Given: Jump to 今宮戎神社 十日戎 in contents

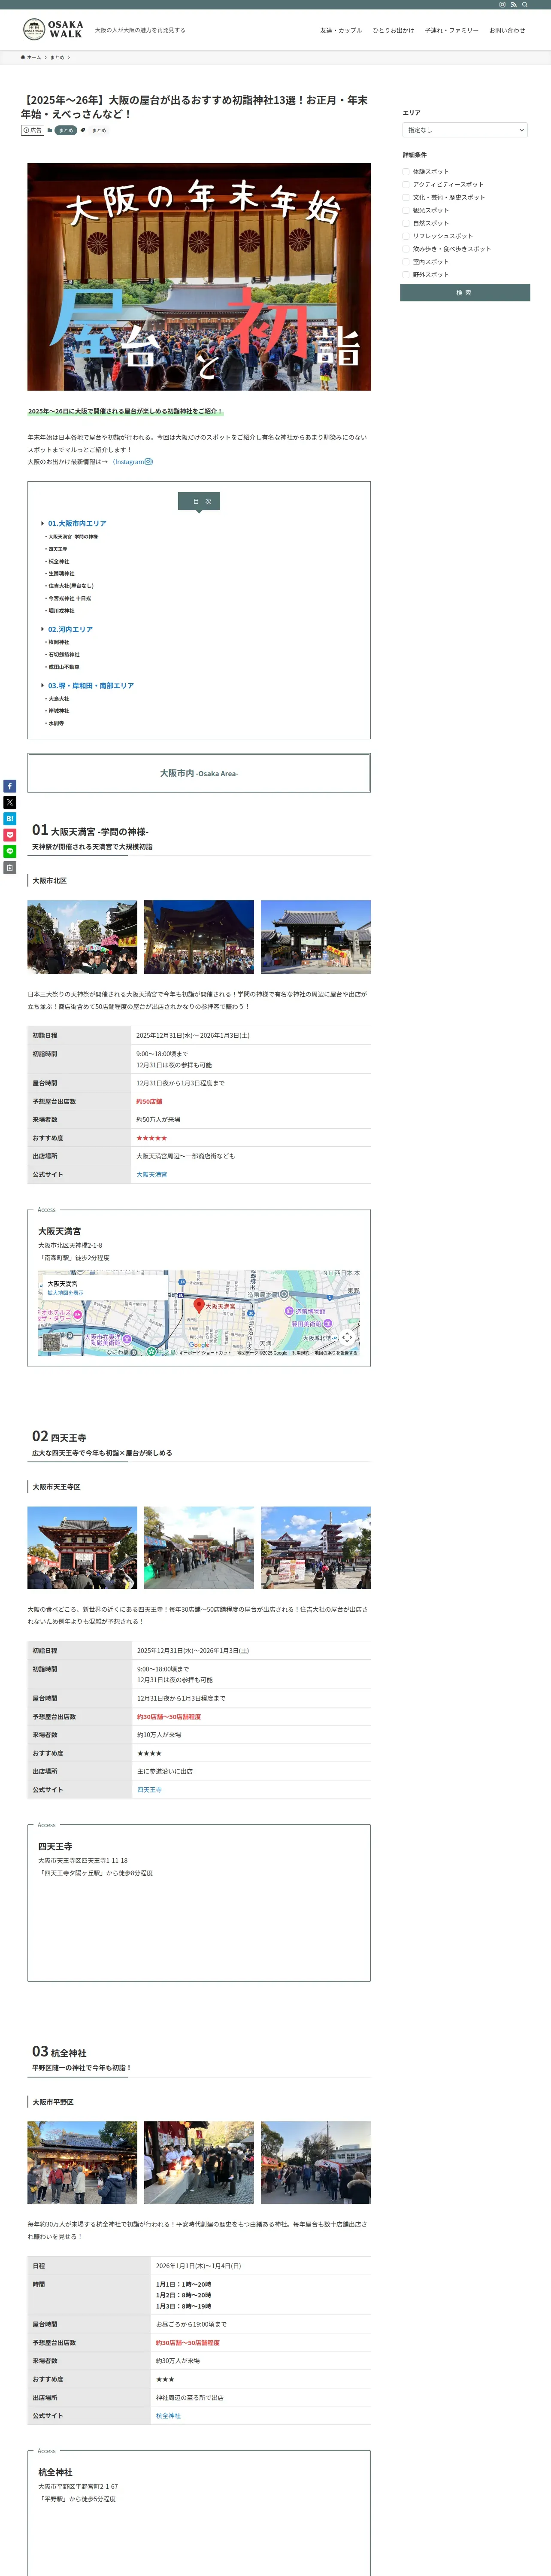Looking at the screenshot, I should (70, 598).
